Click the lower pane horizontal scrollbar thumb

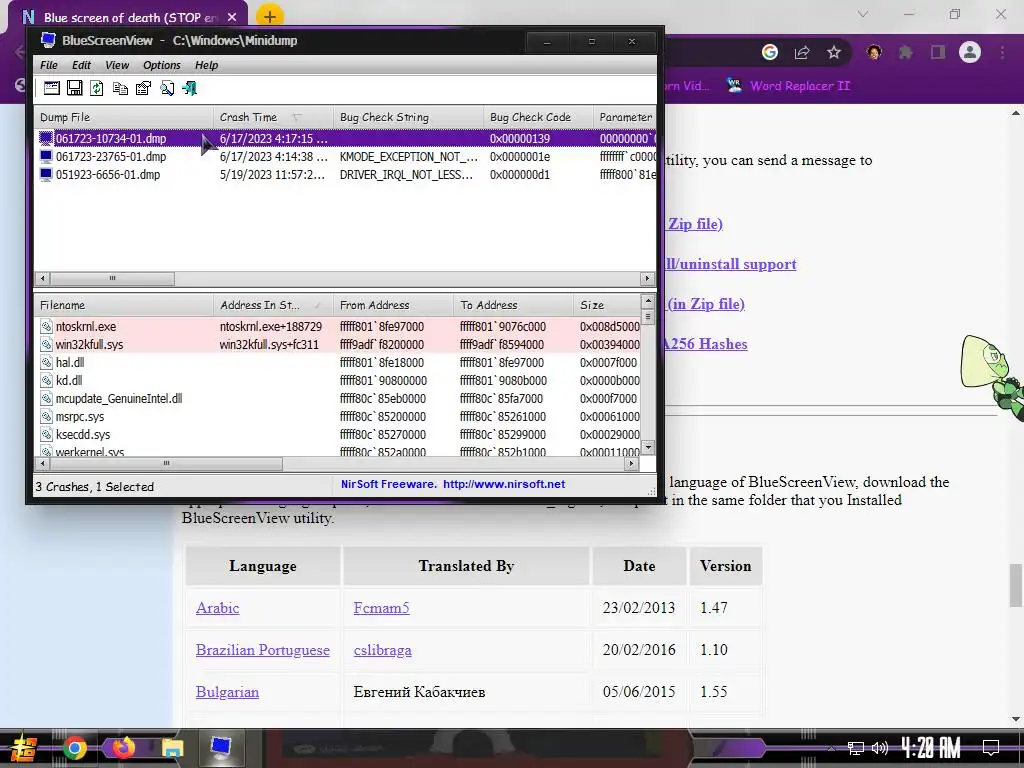(x=167, y=464)
